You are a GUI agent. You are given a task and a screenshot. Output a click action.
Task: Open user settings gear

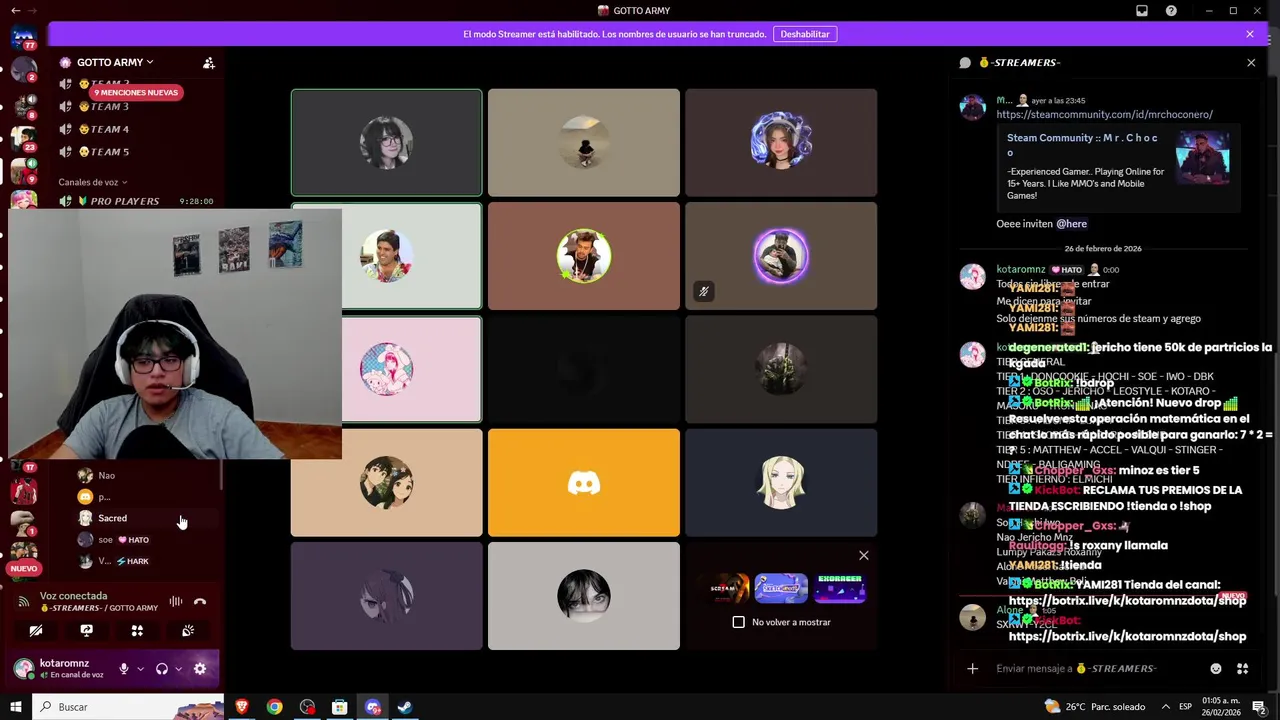pyautogui.click(x=200, y=669)
